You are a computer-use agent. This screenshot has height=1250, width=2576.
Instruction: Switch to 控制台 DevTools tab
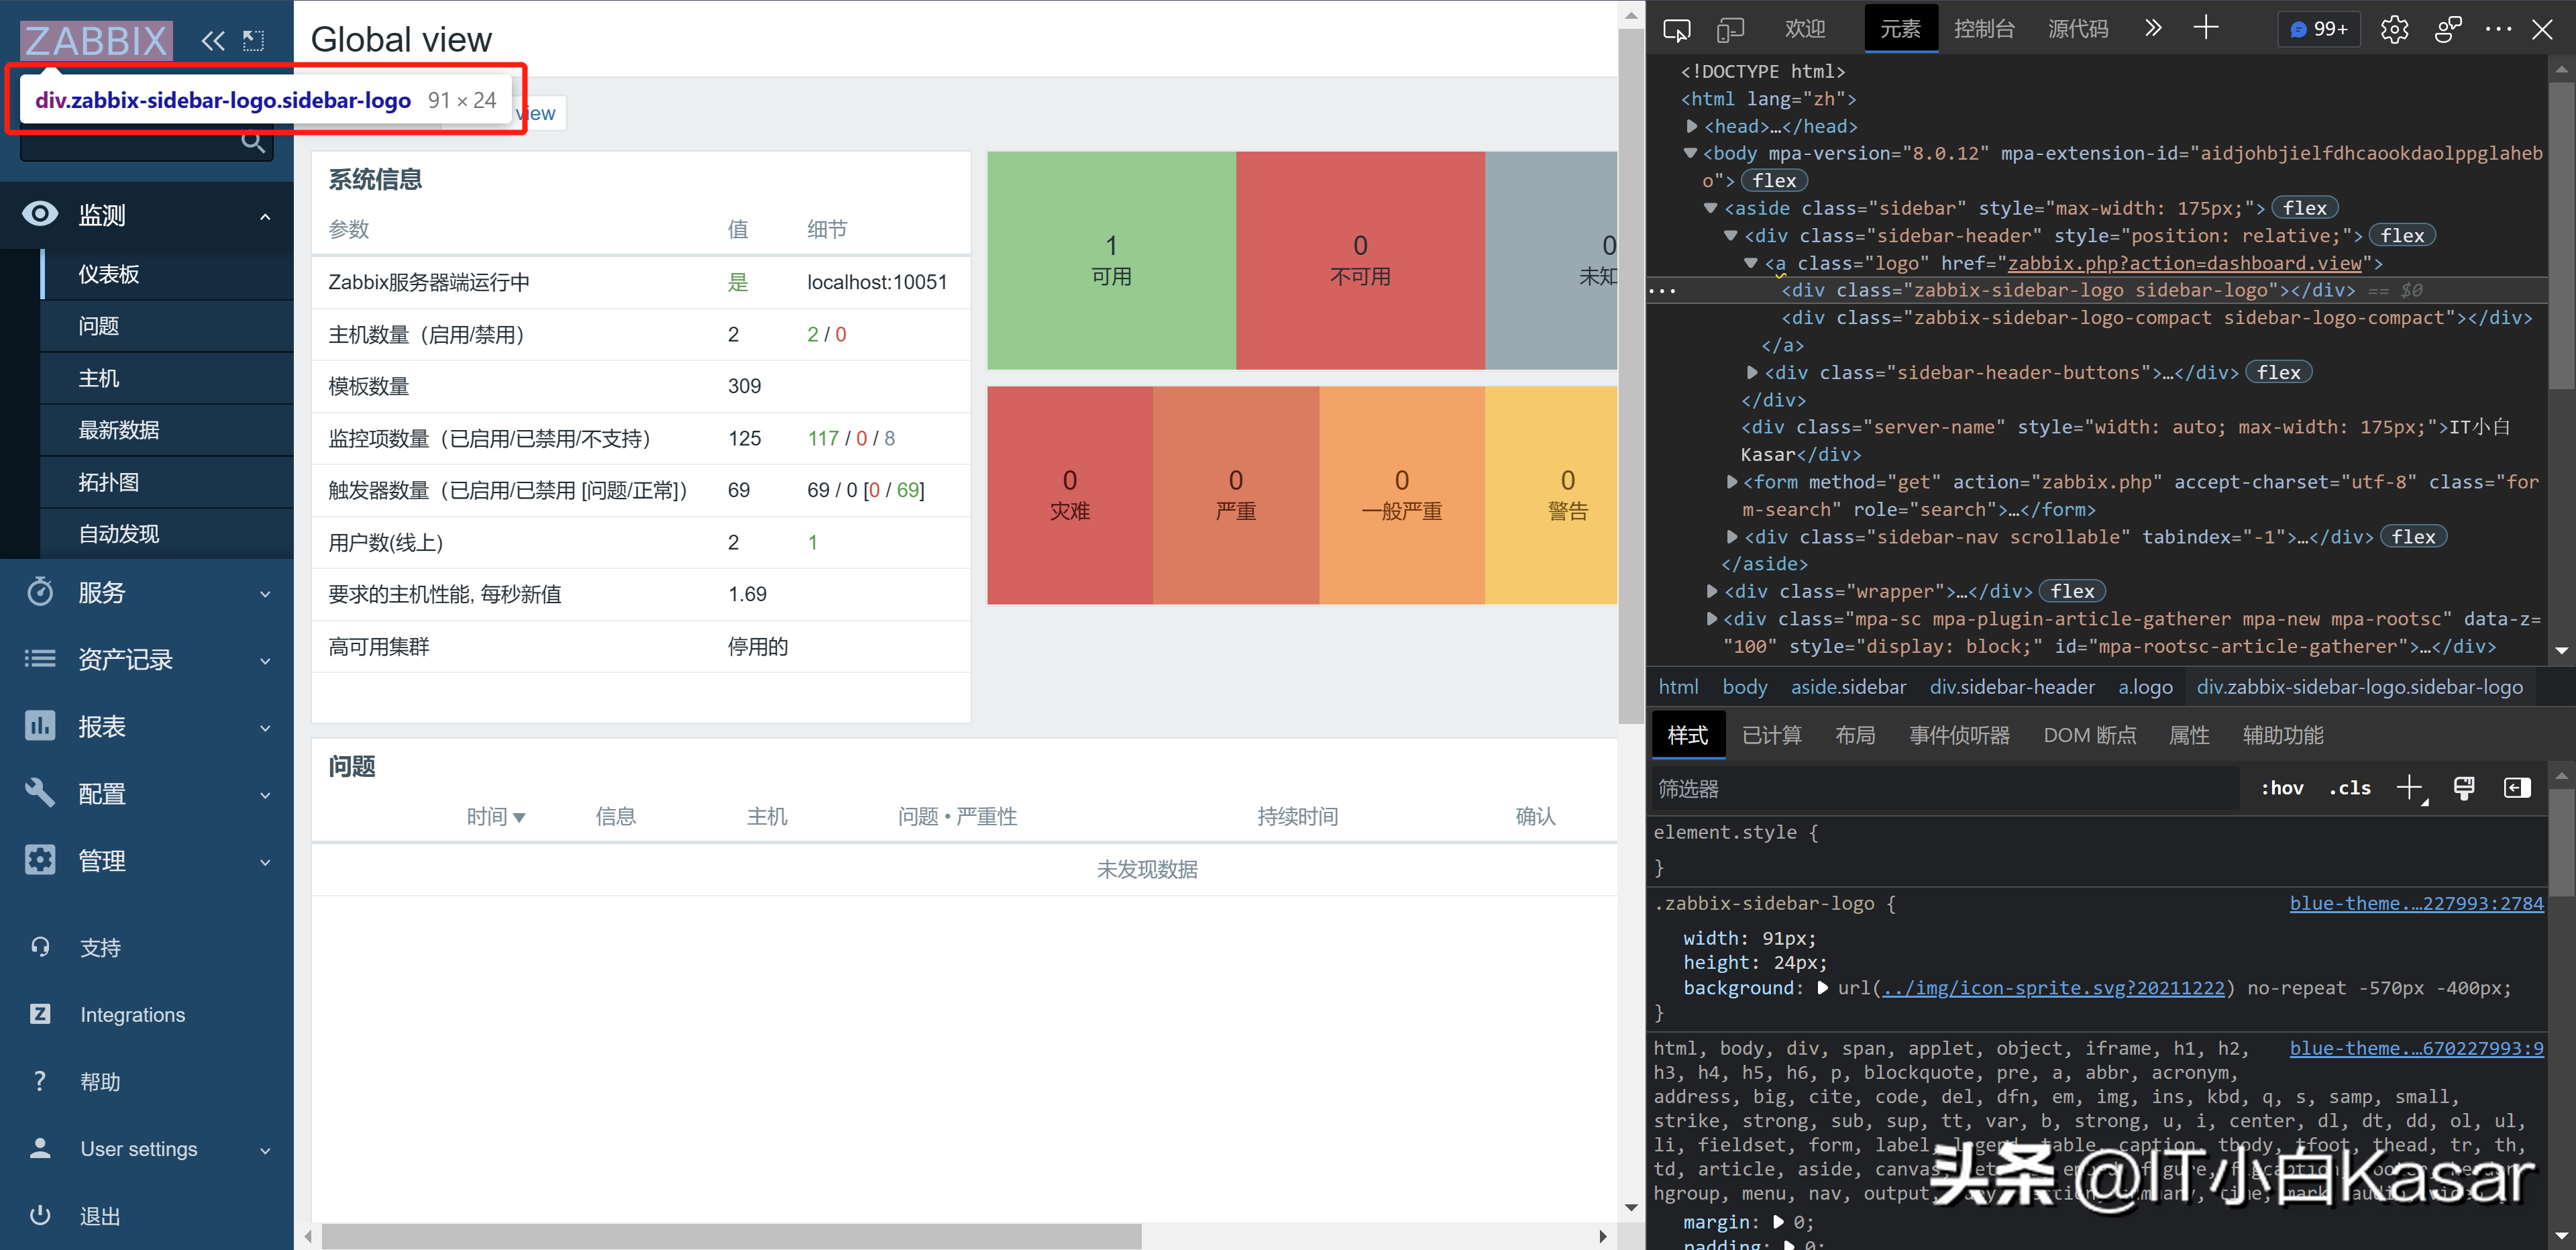pos(1984,29)
